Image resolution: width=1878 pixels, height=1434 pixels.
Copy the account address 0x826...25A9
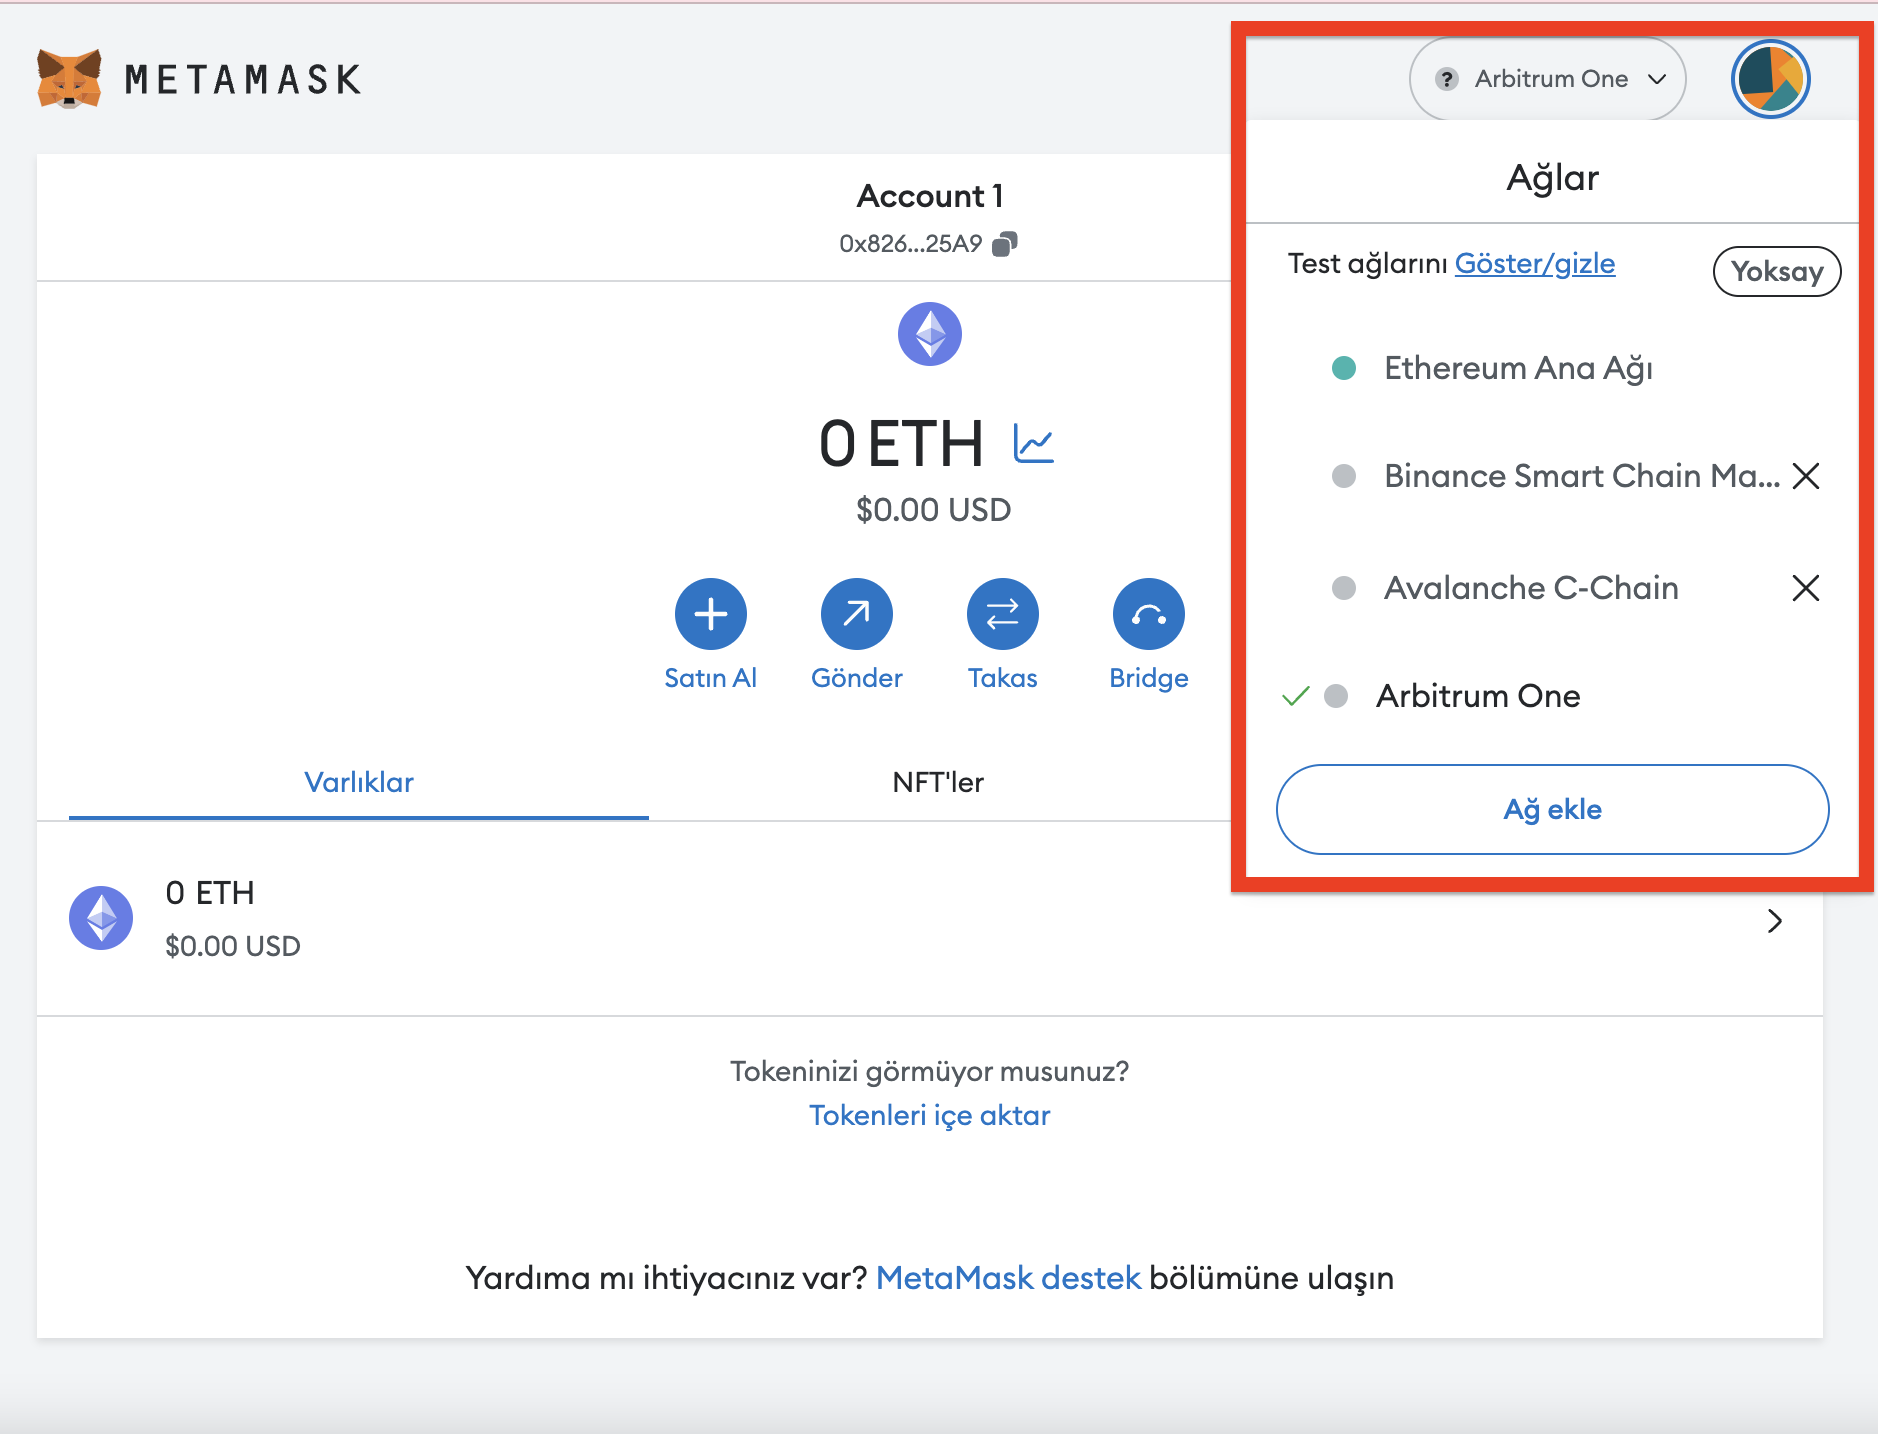point(1005,244)
